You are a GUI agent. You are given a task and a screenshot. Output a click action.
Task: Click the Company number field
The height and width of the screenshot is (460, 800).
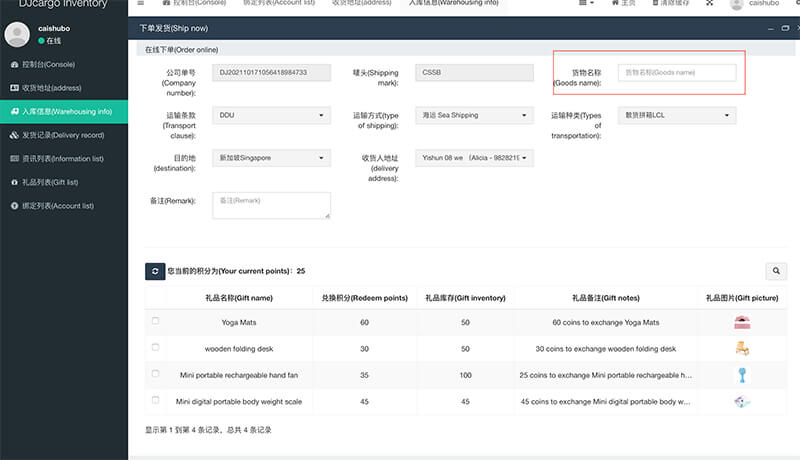point(271,72)
